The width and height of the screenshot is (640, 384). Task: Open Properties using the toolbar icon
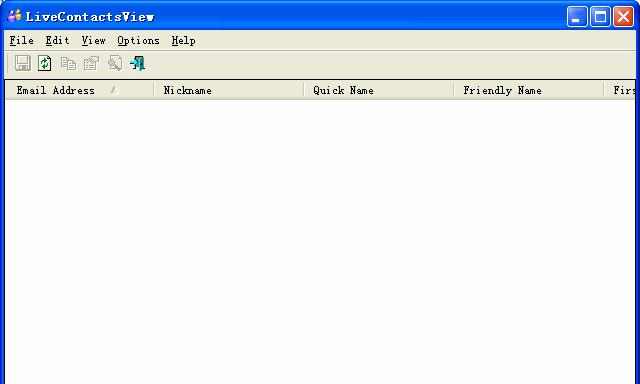91,63
